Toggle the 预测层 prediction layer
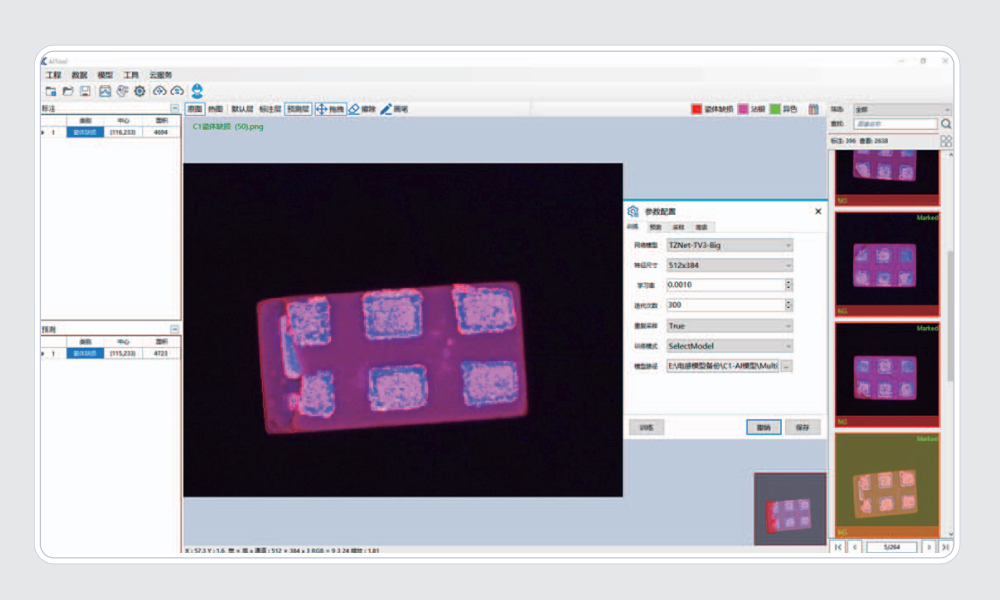Image resolution: width=1000 pixels, height=600 pixels. 298,109
